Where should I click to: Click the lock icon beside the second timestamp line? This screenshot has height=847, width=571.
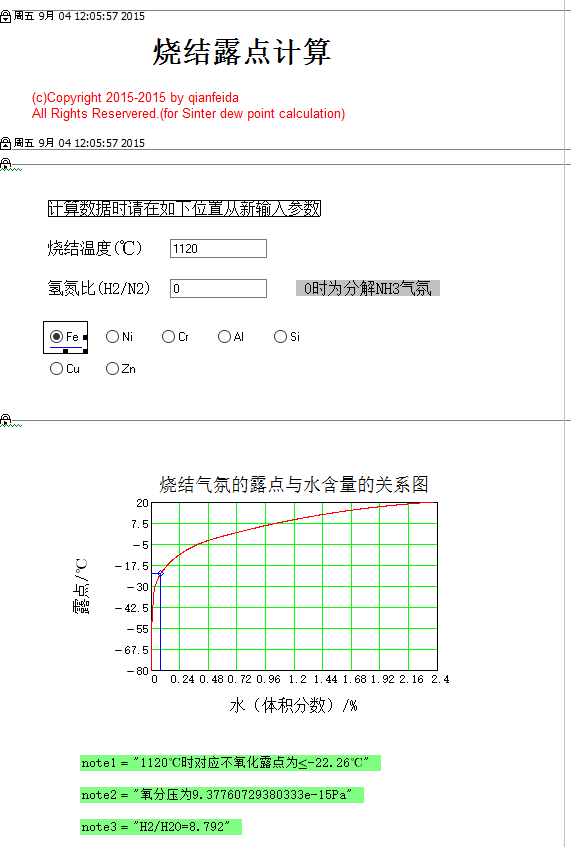coord(5,143)
